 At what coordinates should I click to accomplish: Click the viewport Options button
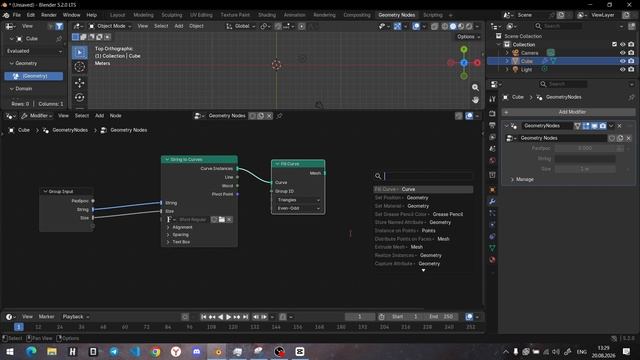468,37
